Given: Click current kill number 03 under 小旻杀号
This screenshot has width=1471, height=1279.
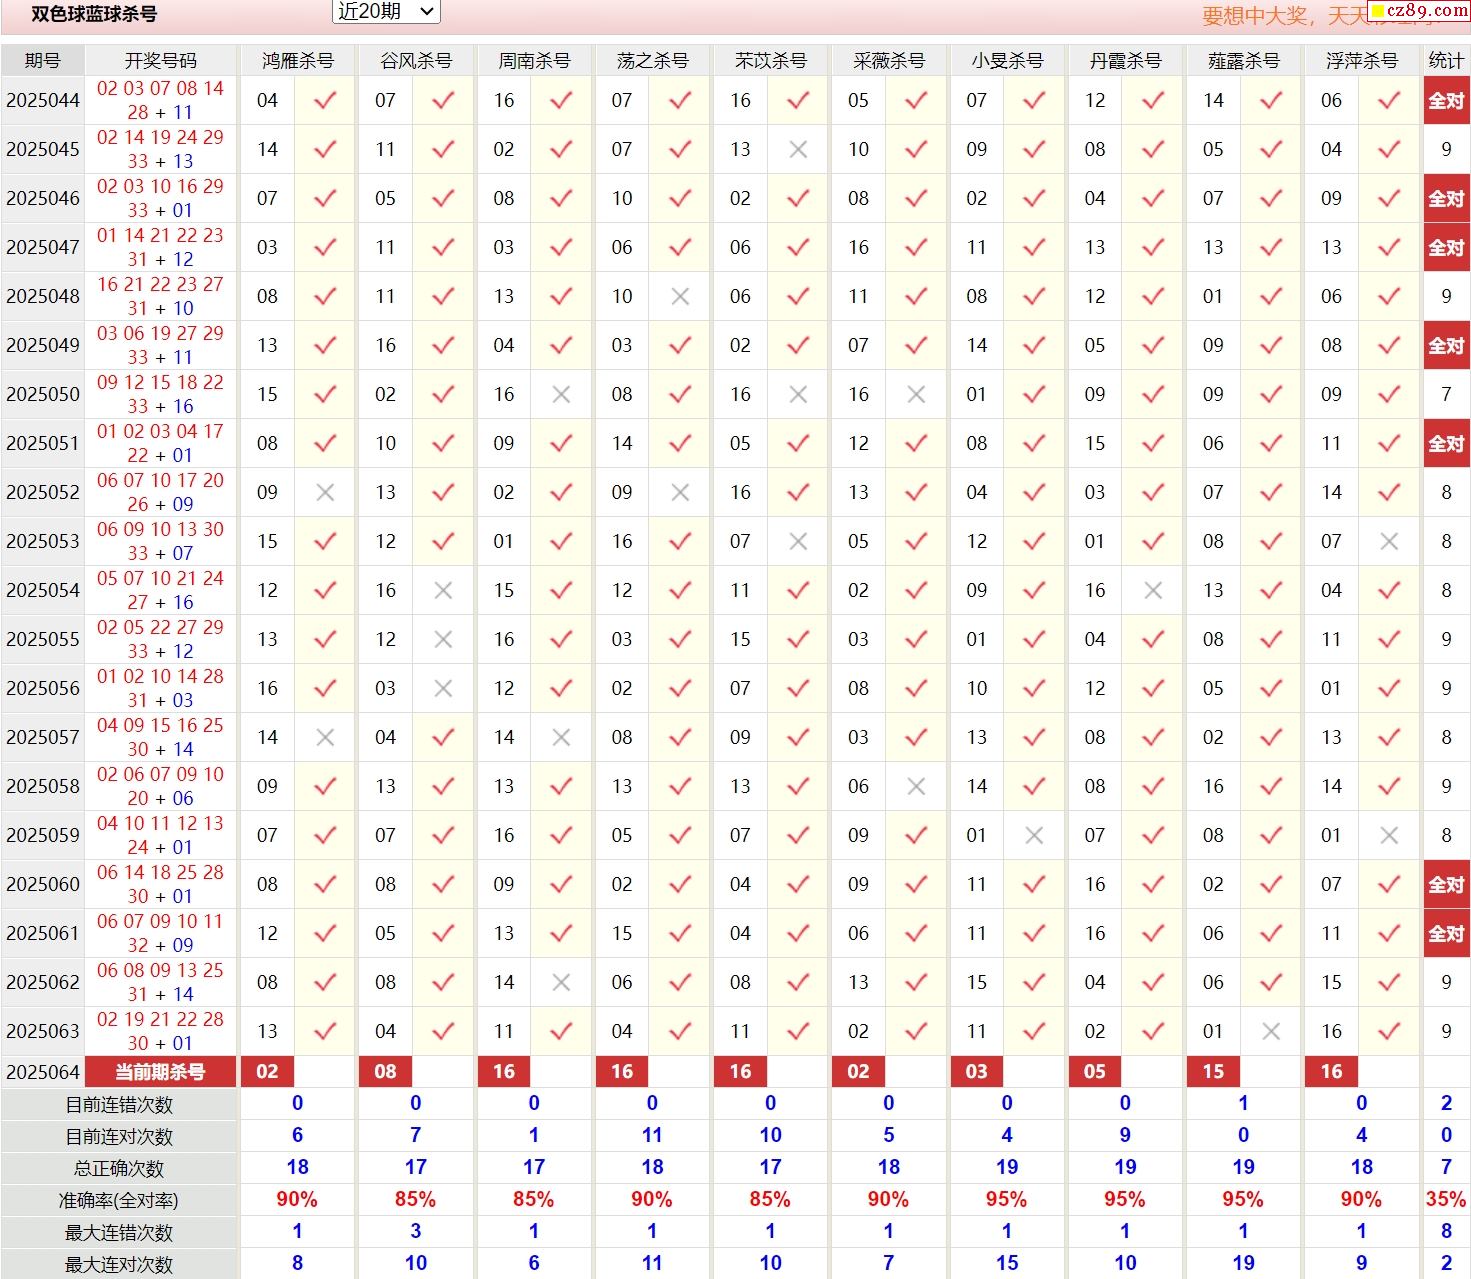Looking at the screenshot, I should click(x=977, y=1072).
